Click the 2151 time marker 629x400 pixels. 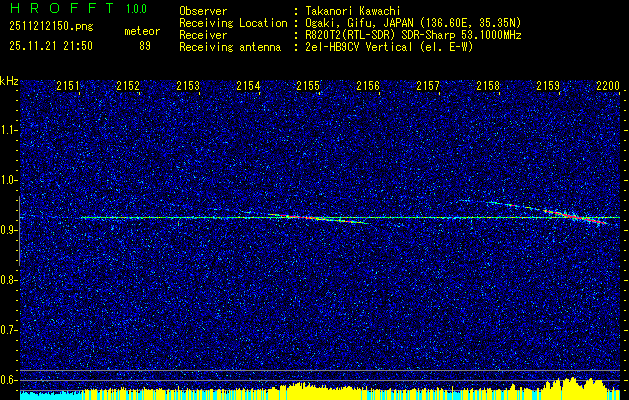tap(68, 86)
